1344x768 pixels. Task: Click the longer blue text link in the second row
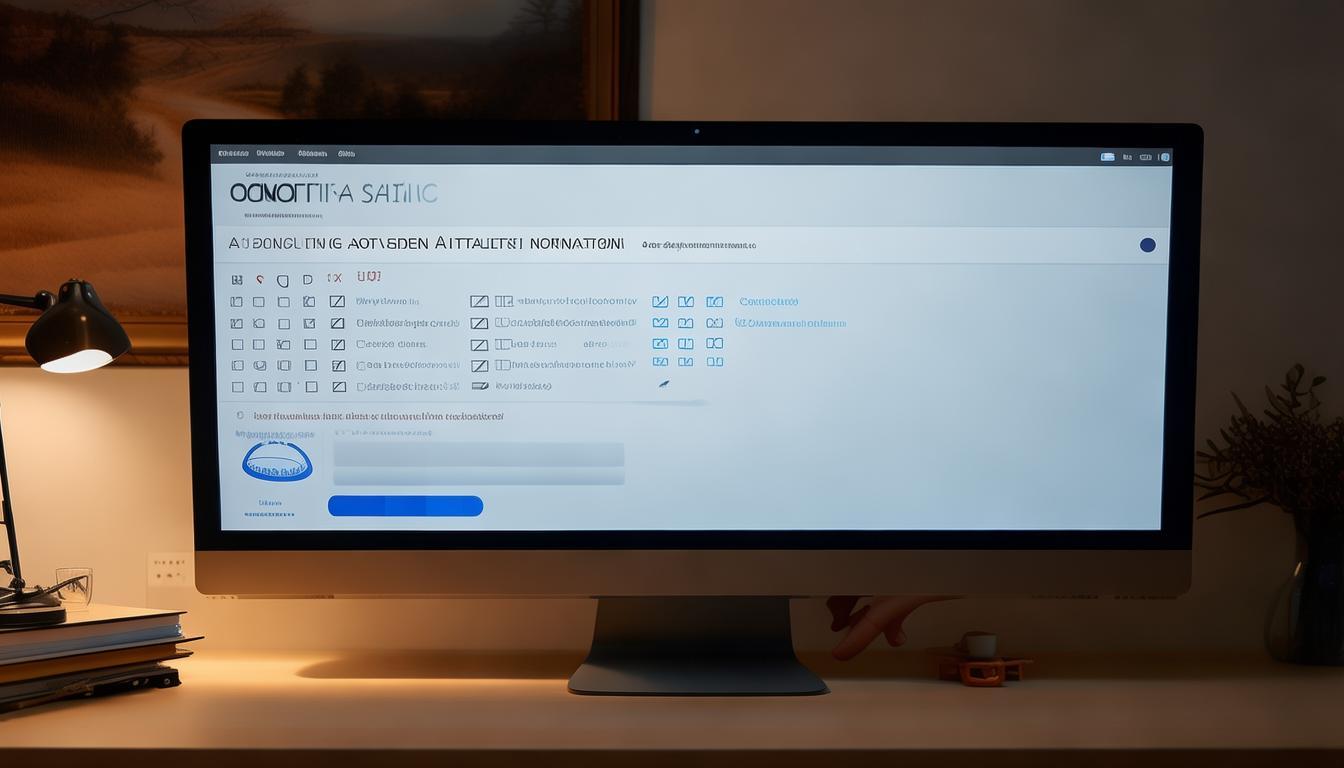pos(790,323)
